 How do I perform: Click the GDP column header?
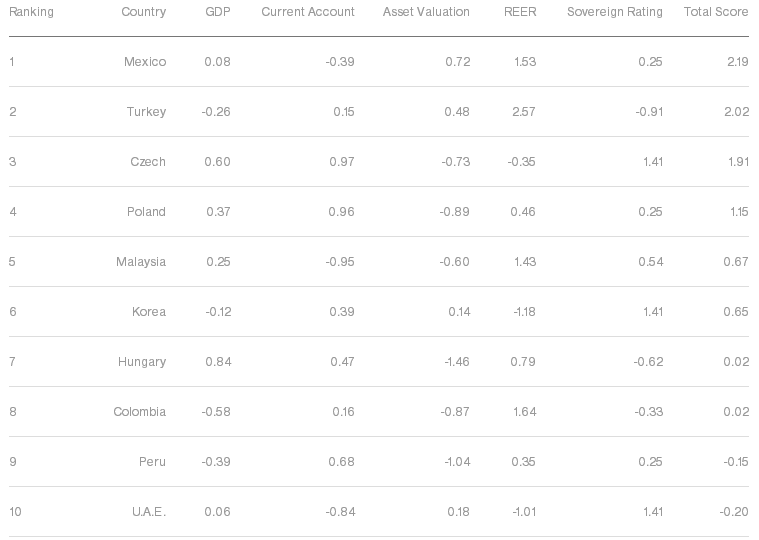[218, 12]
